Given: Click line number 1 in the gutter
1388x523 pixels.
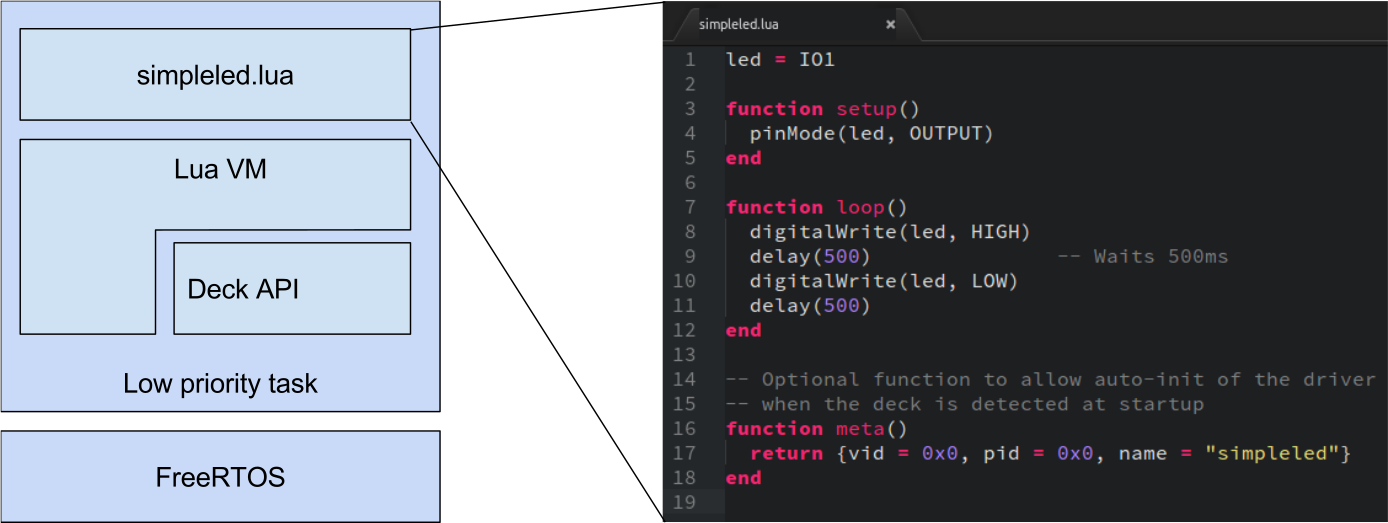Looking at the screenshot, I should click(x=690, y=60).
